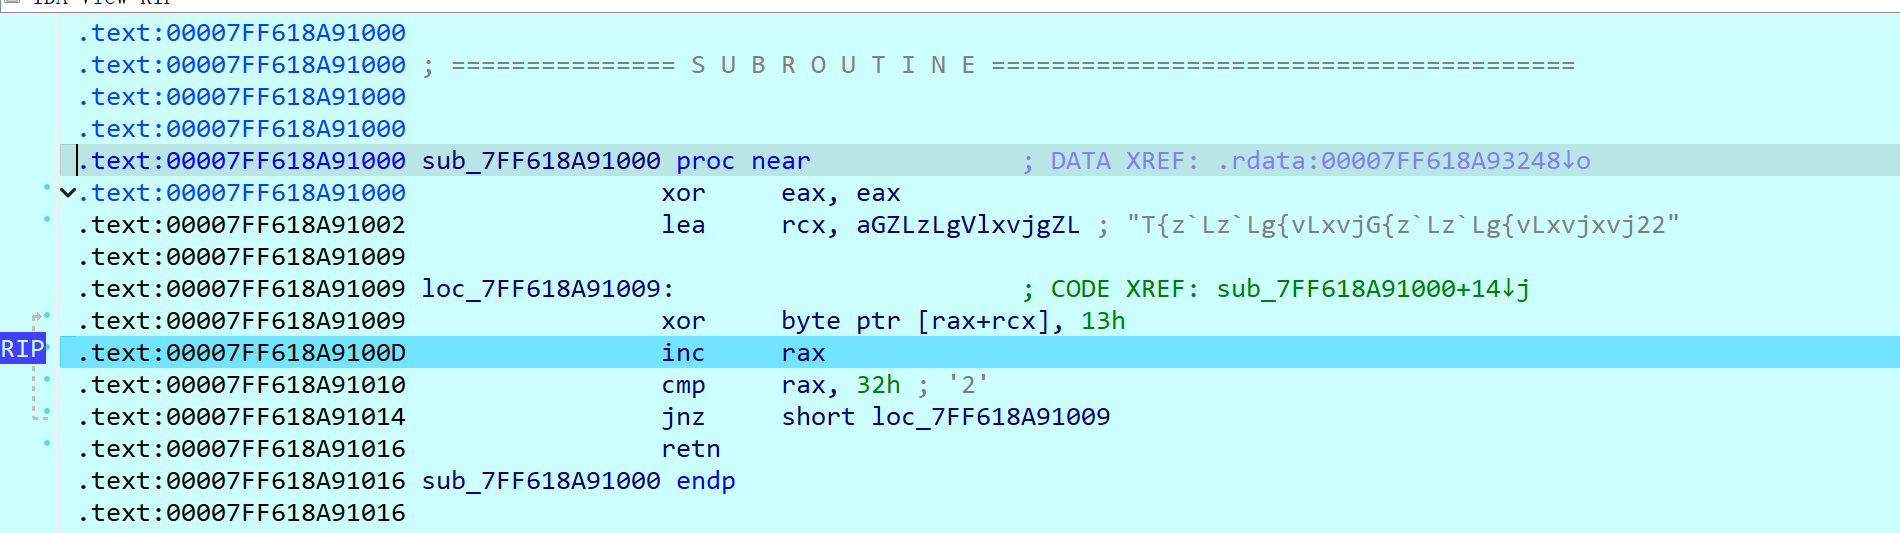Select the retn instruction
The height and width of the screenshot is (533, 1900).
[690, 449]
